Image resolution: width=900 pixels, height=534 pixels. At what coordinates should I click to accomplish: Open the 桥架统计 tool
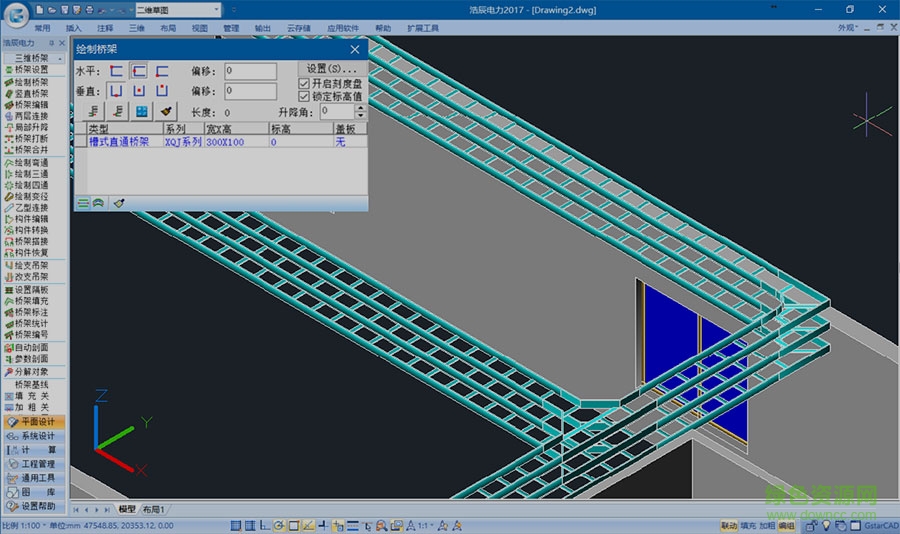point(31,323)
